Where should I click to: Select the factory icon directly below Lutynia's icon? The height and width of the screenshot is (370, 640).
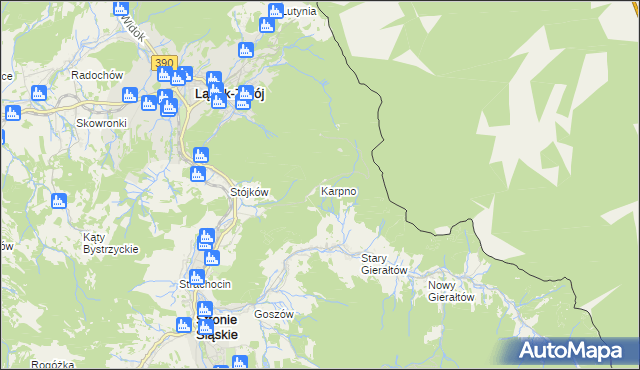(x=267, y=25)
